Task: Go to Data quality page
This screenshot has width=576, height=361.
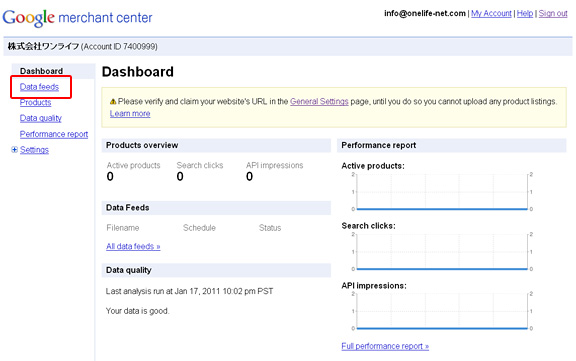Action: click(x=40, y=118)
